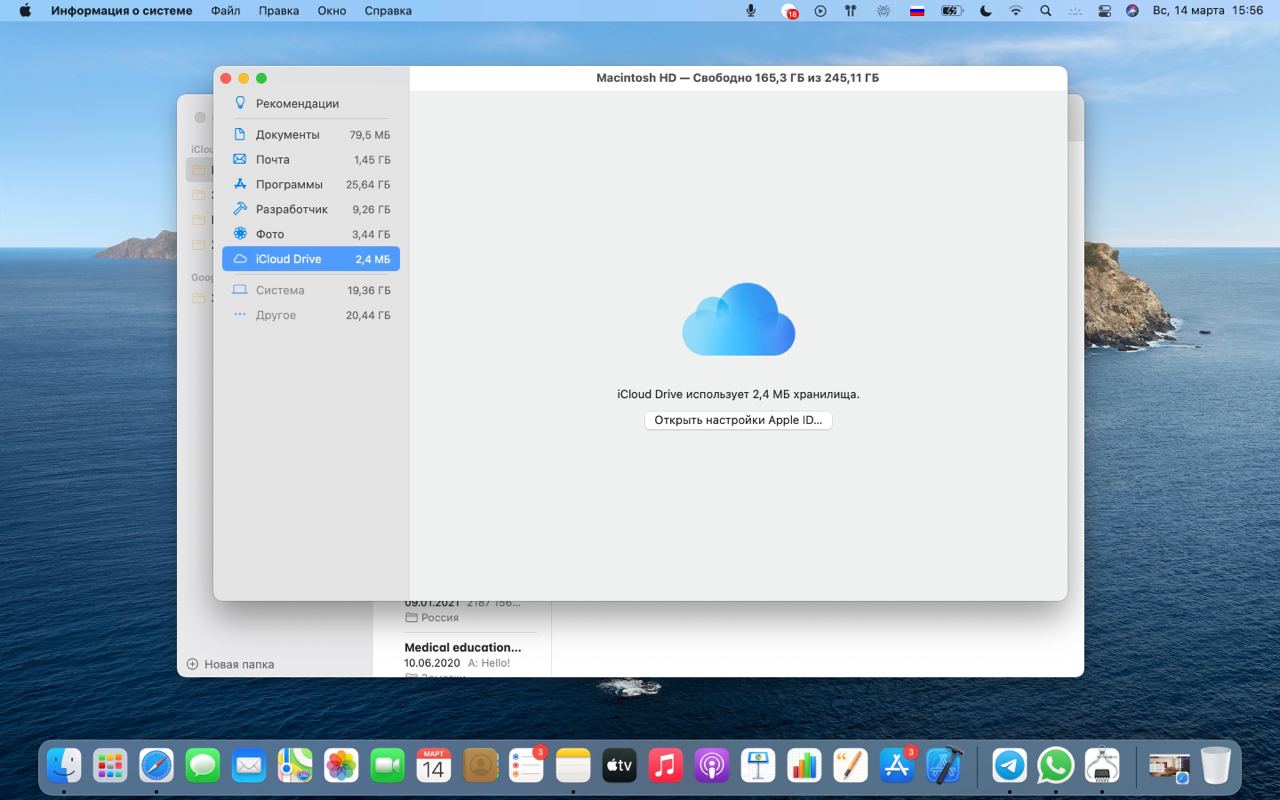Open the Apple menu
The height and width of the screenshot is (800, 1280).
[x=25, y=11]
